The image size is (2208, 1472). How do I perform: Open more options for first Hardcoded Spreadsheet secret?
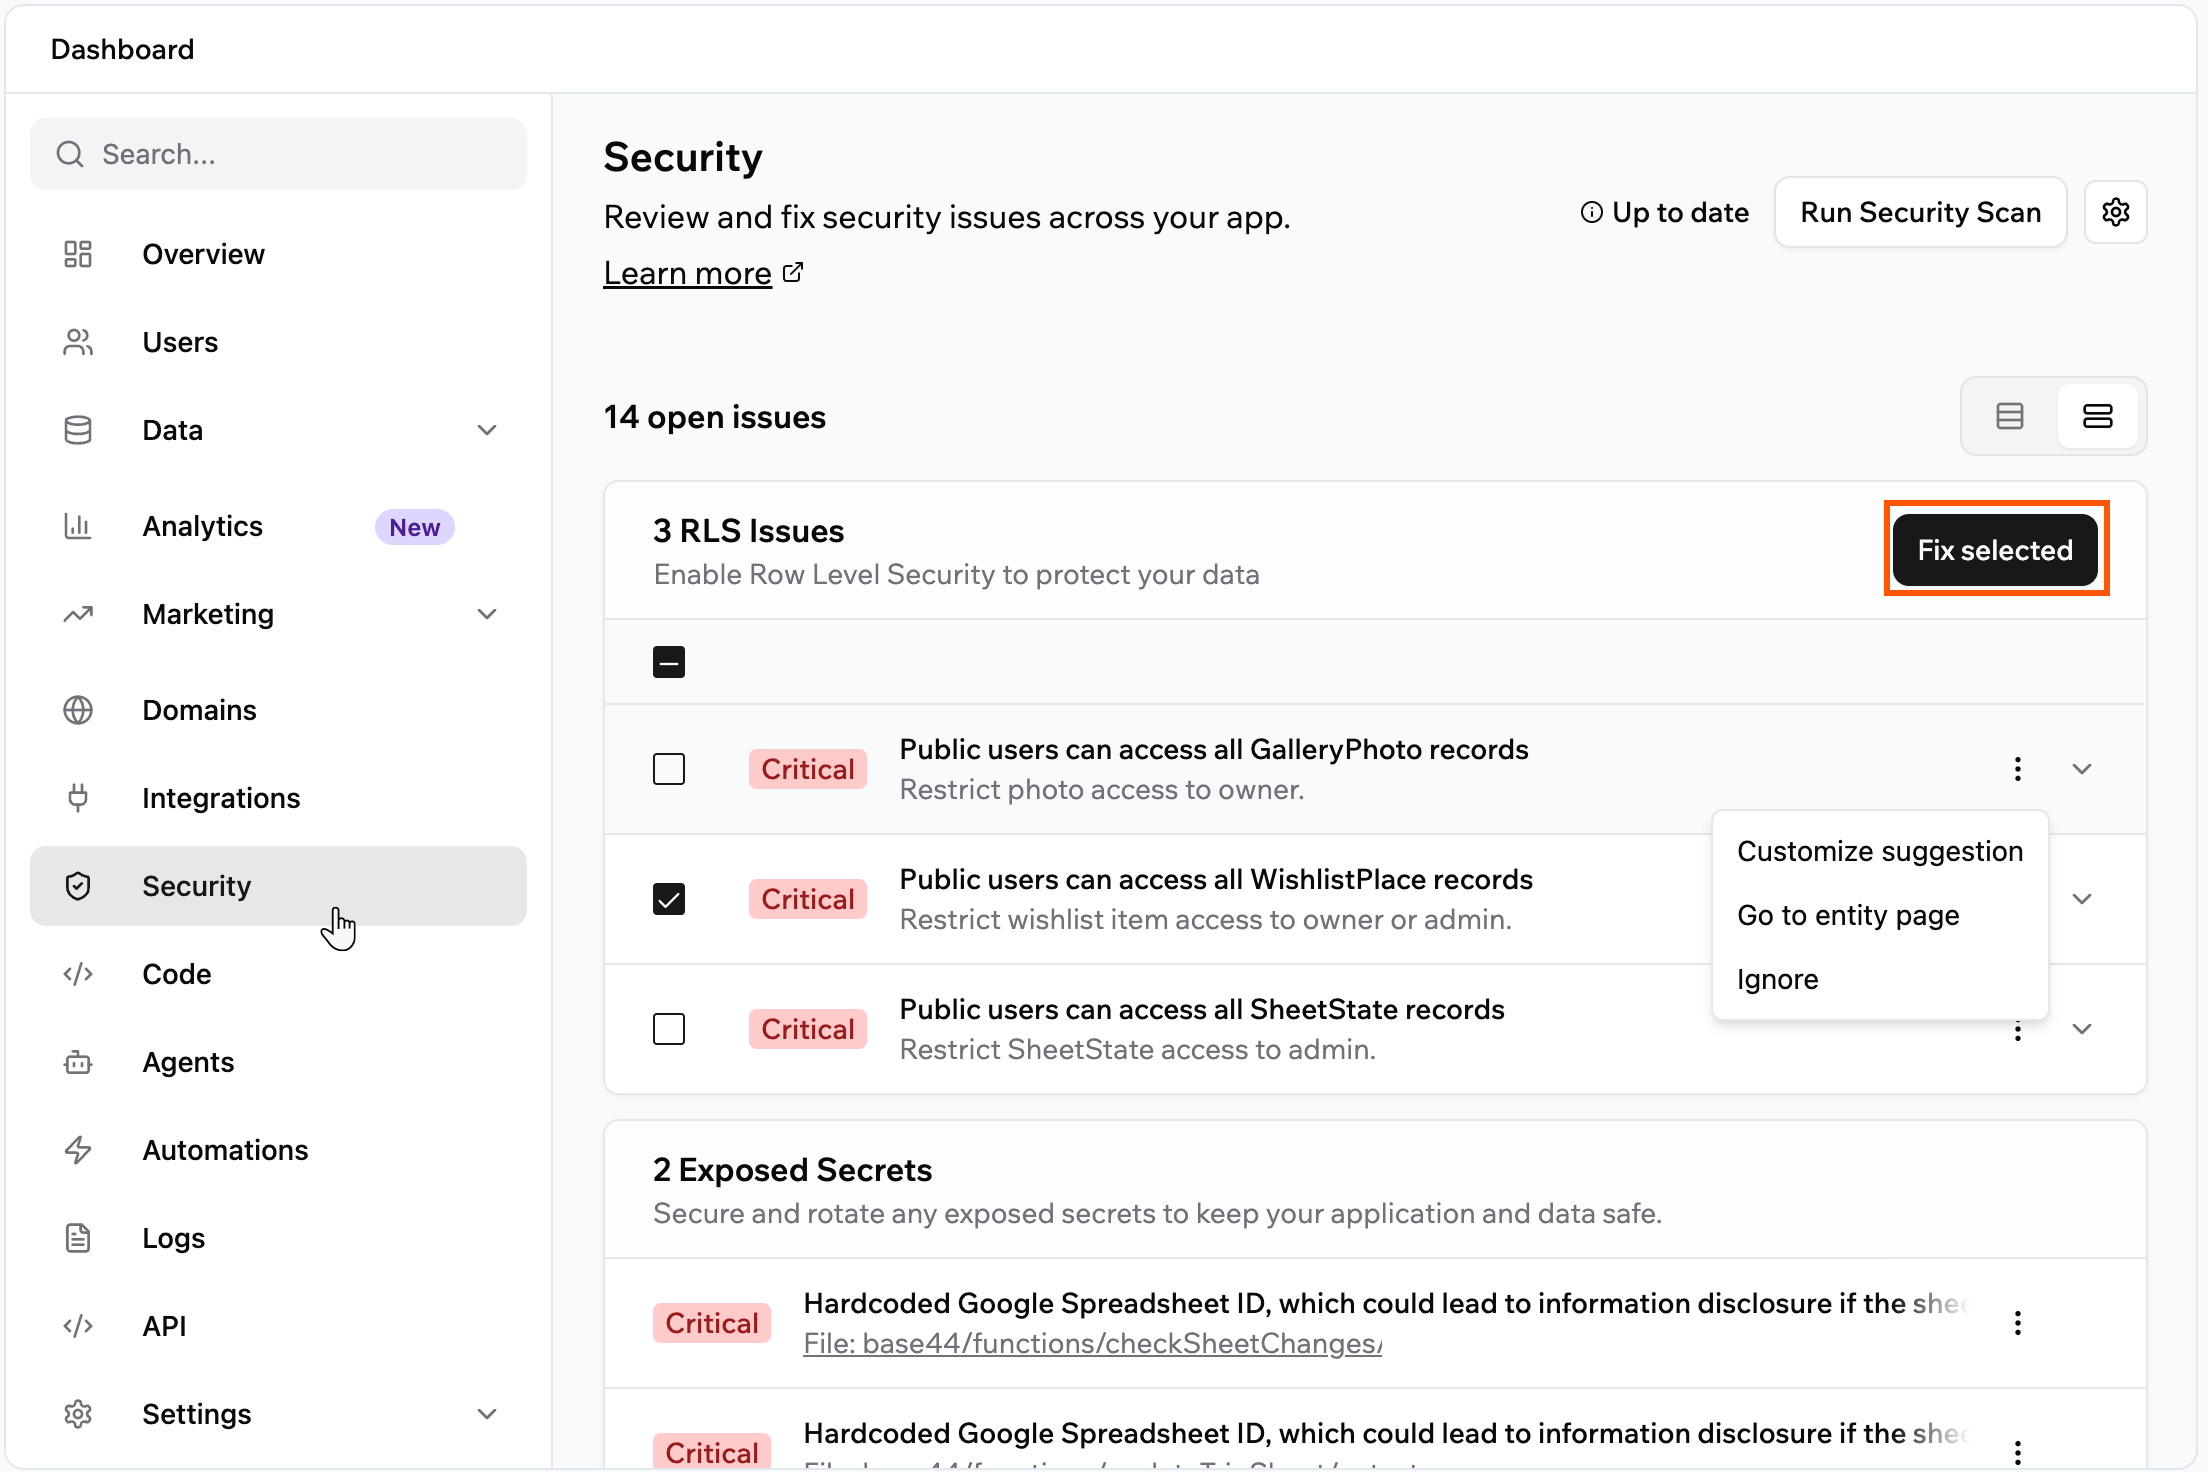click(x=2018, y=1323)
